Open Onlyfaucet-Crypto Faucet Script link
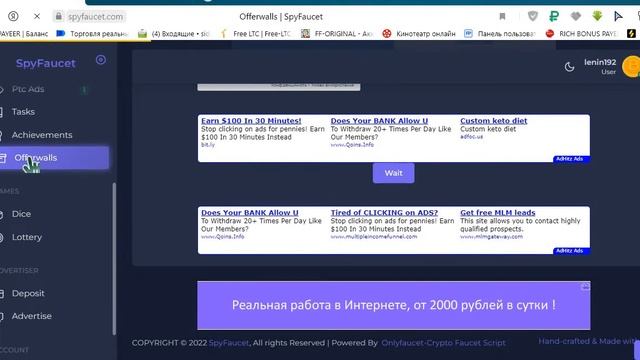The height and width of the screenshot is (360, 640). (x=443, y=343)
